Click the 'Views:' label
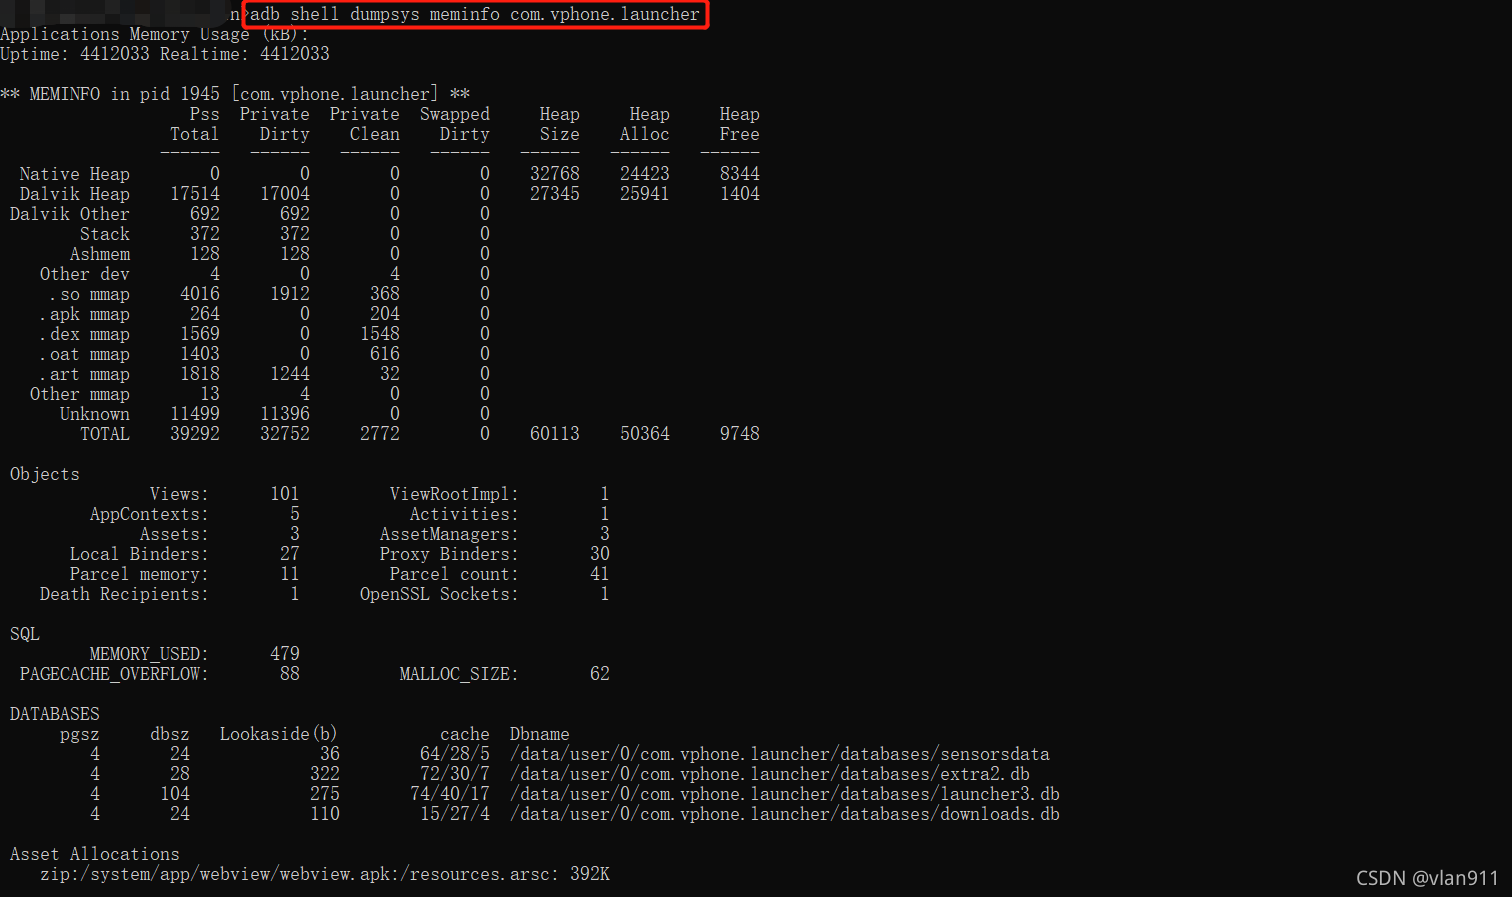 pos(180,494)
